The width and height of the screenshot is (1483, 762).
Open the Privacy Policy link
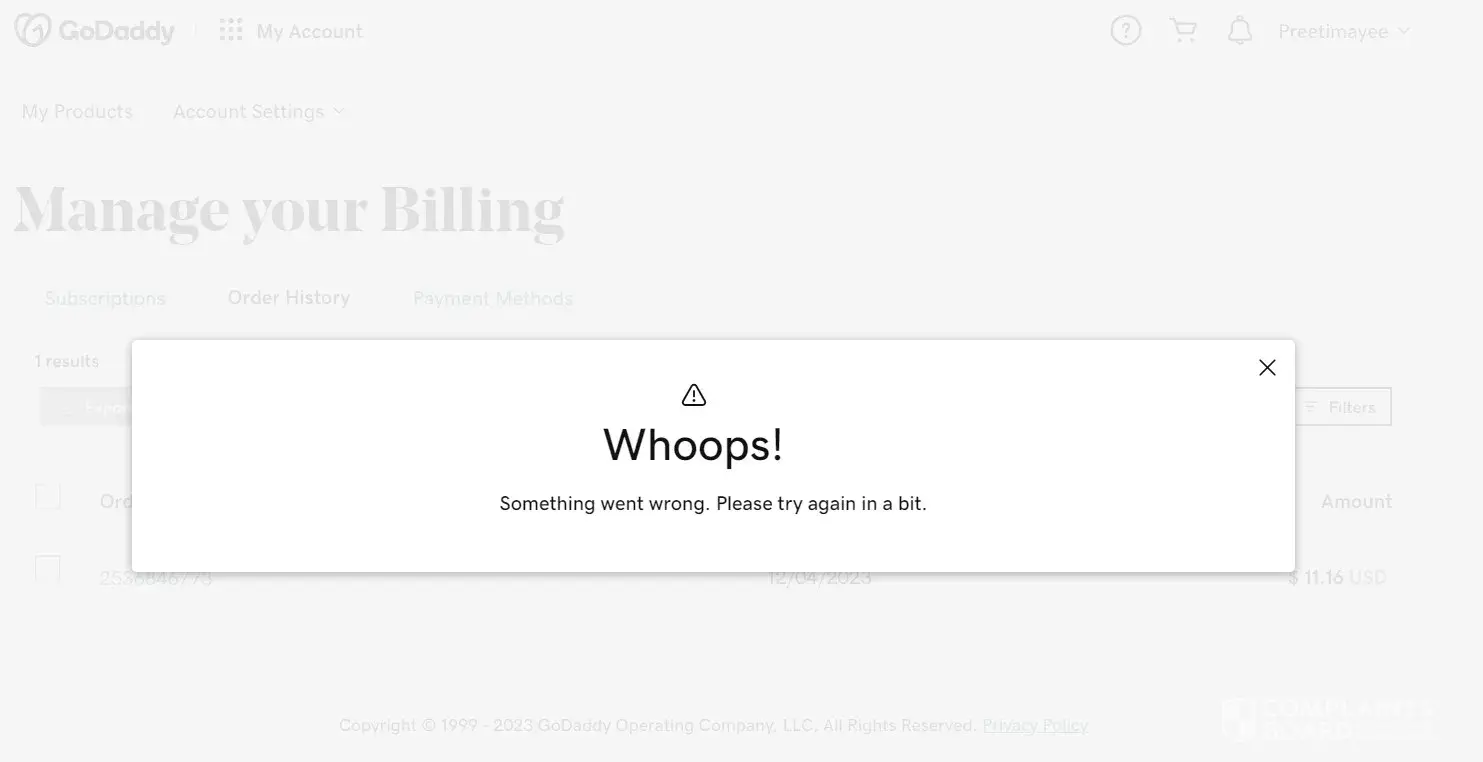pyautogui.click(x=1035, y=725)
